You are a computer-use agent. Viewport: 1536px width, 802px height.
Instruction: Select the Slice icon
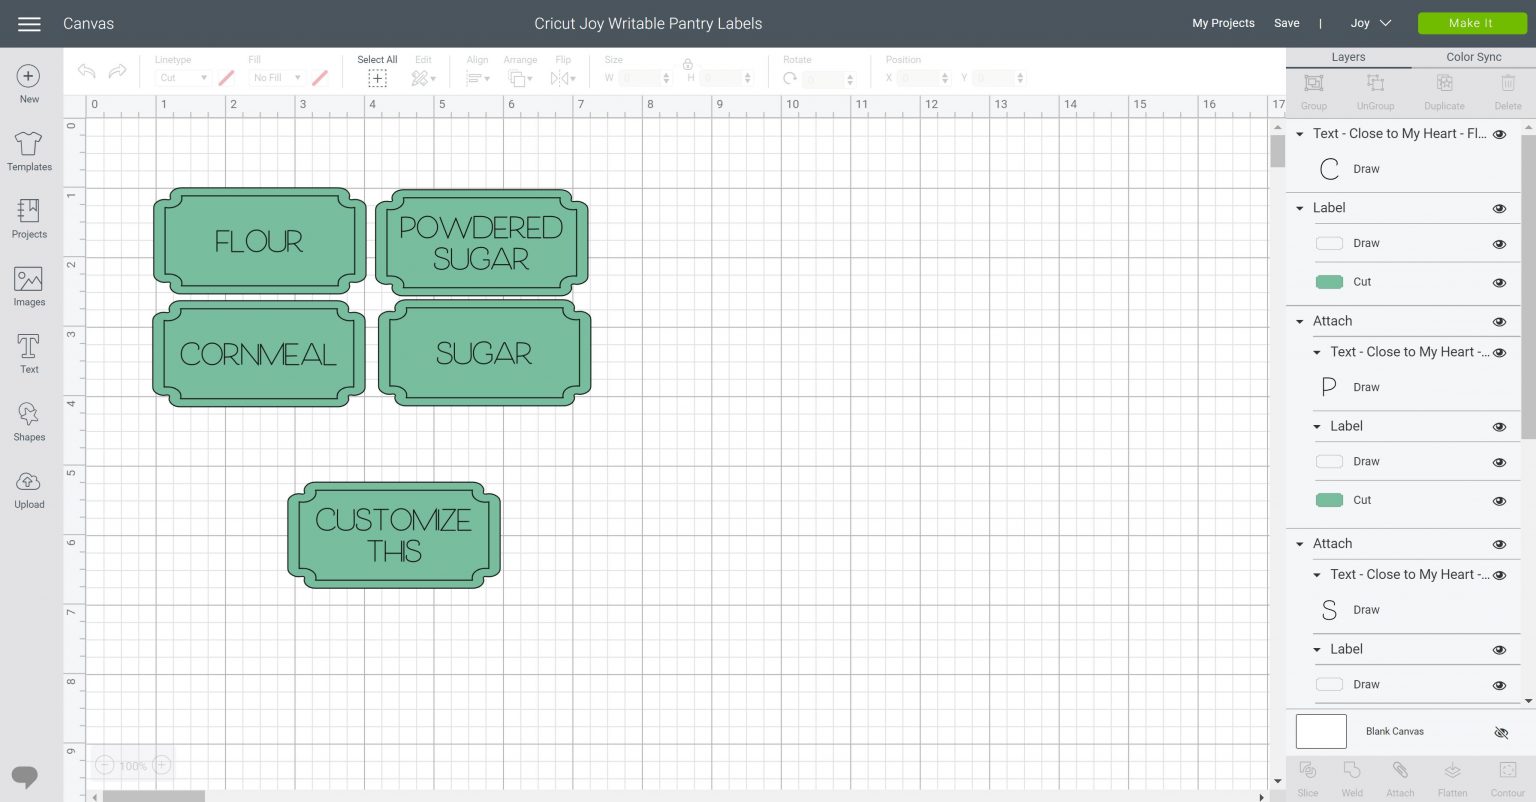(x=1307, y=776)
